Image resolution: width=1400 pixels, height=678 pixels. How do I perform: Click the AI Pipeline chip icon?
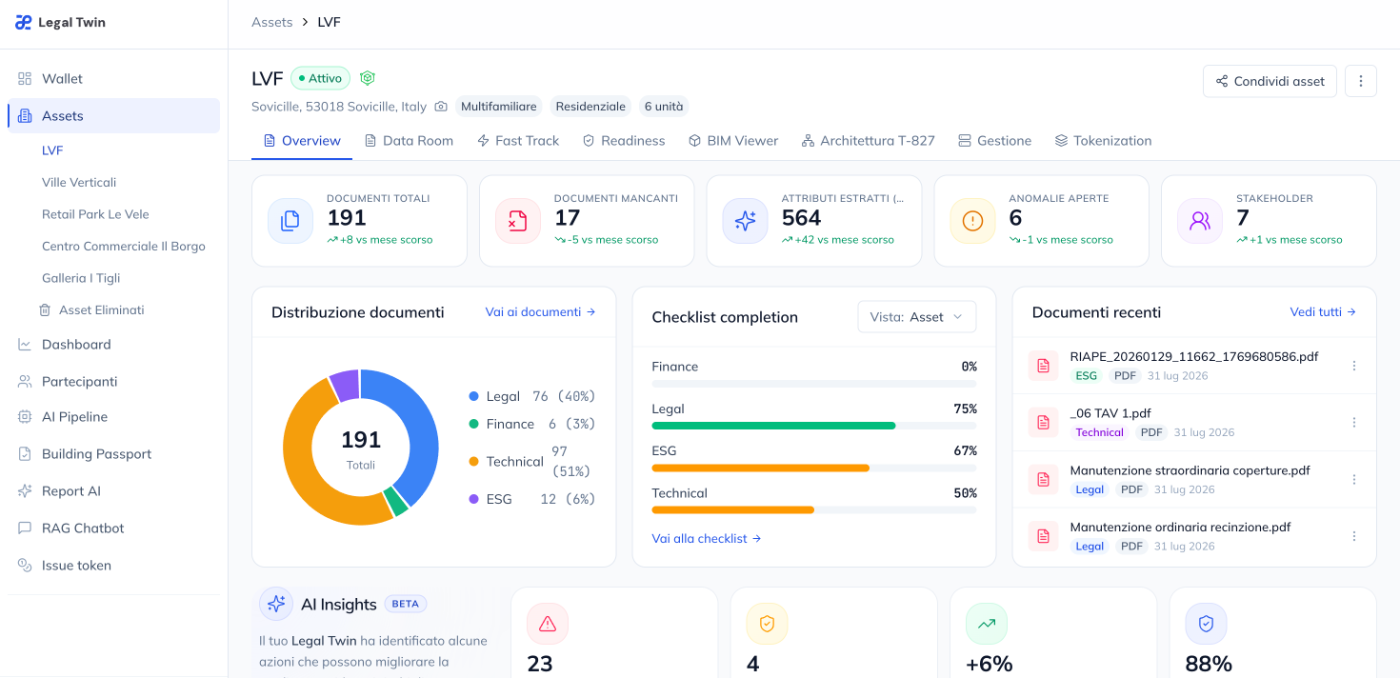pyautogui.click(x=25, y=417)
